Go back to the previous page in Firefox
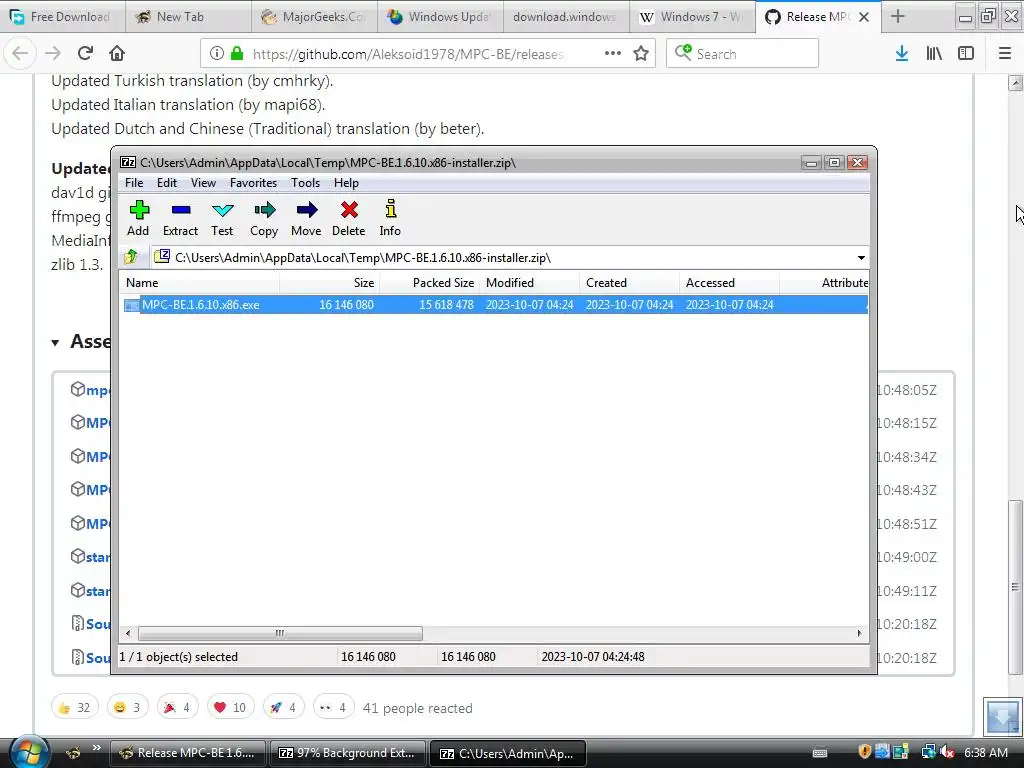This screenshot has width=1024, height=768. pyautogui.click(x=20, y=53)
